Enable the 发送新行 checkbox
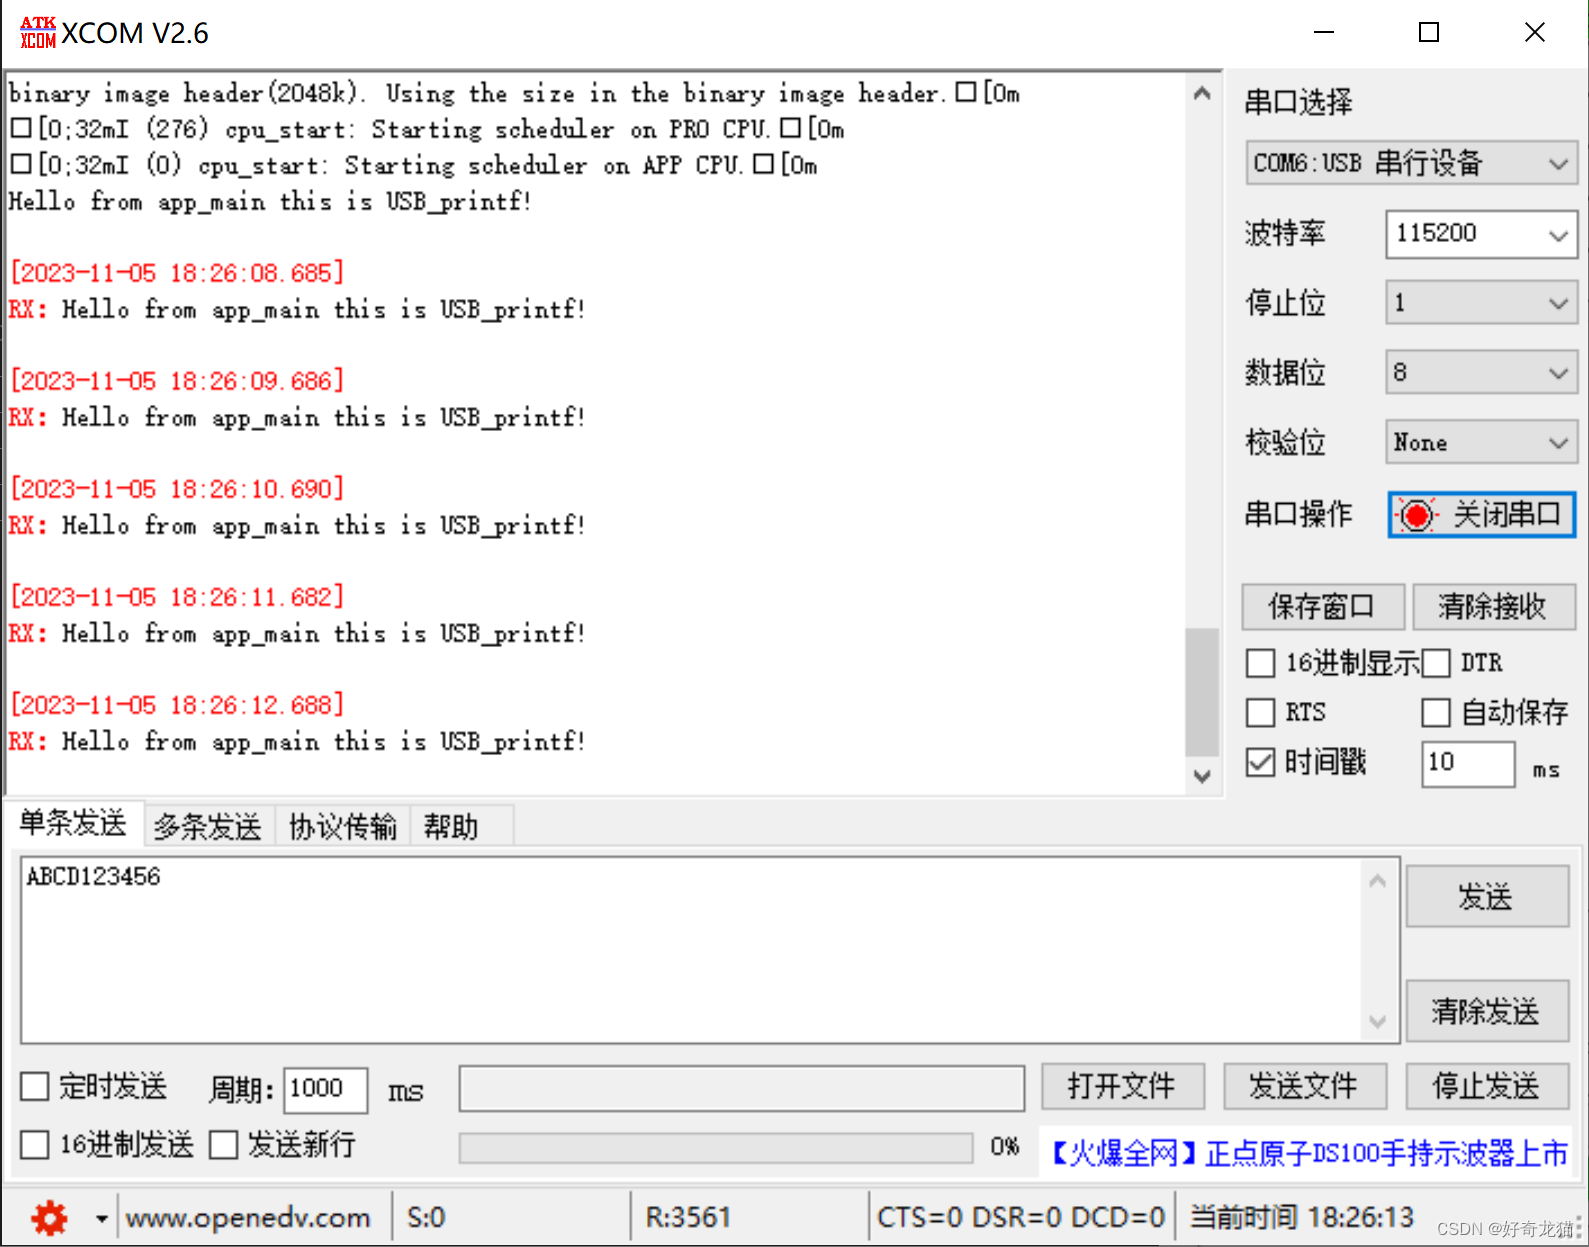Screen dimensions: 1589x1247 (x=224, y=1145)
